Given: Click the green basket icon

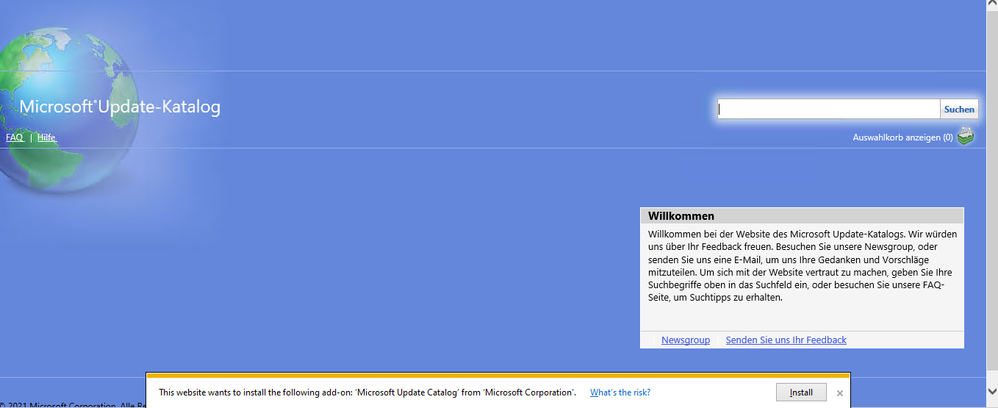Looking at the screenshot, I should [966, 136].
